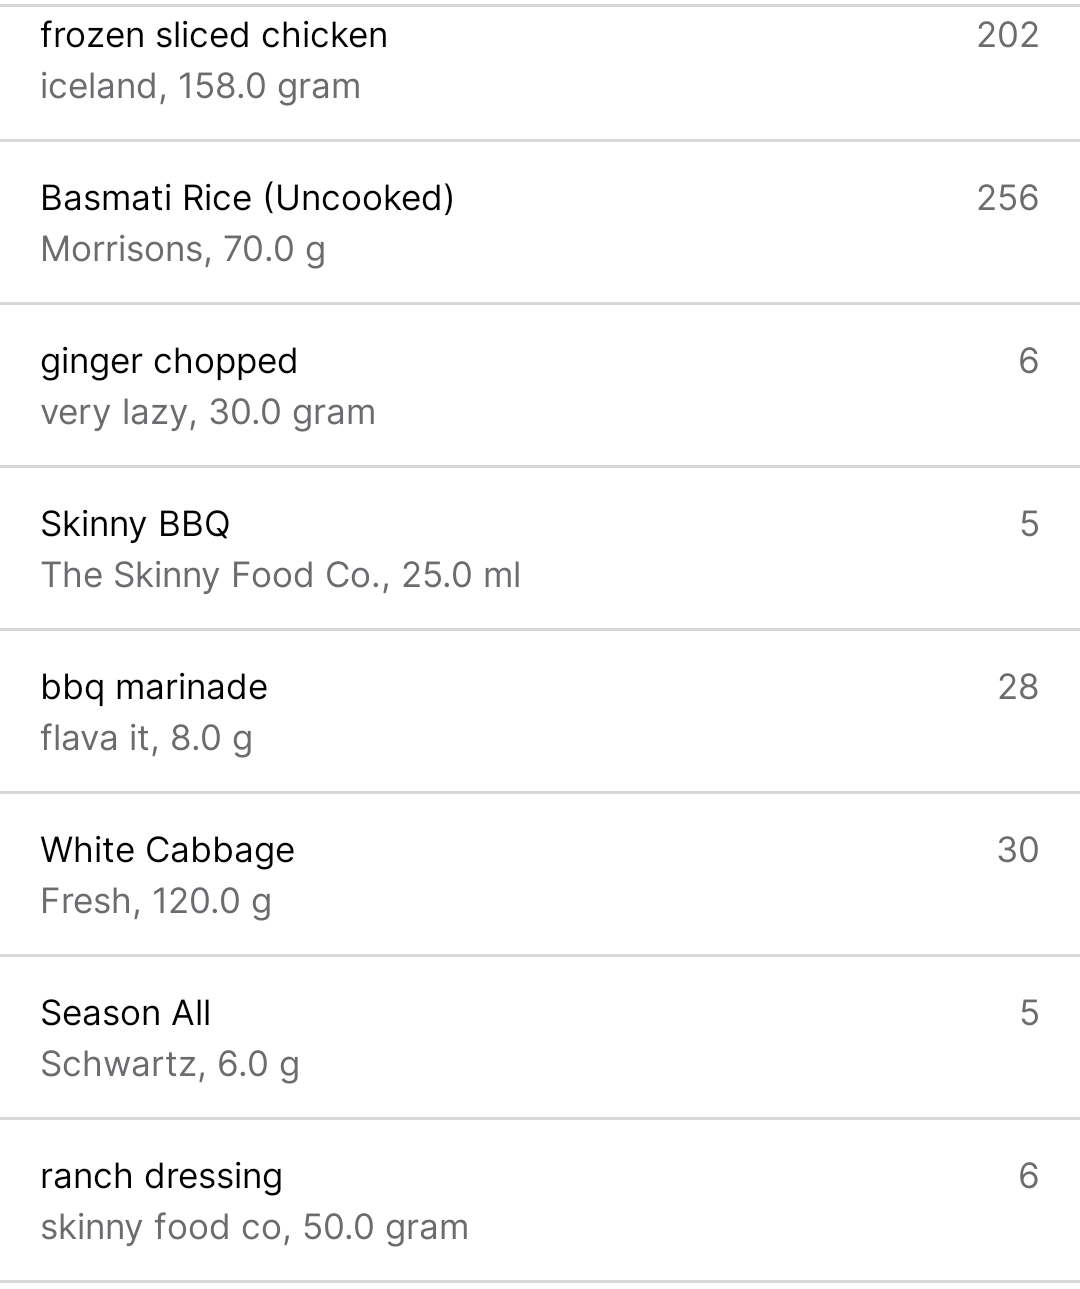Click the 202 calorie value for chicken
The height and width of the screenshot is (1289, 1080).
1008,35
